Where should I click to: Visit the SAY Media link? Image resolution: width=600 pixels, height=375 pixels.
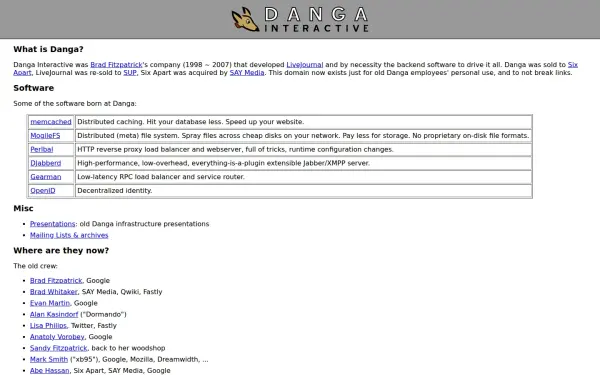coord(247,73)
